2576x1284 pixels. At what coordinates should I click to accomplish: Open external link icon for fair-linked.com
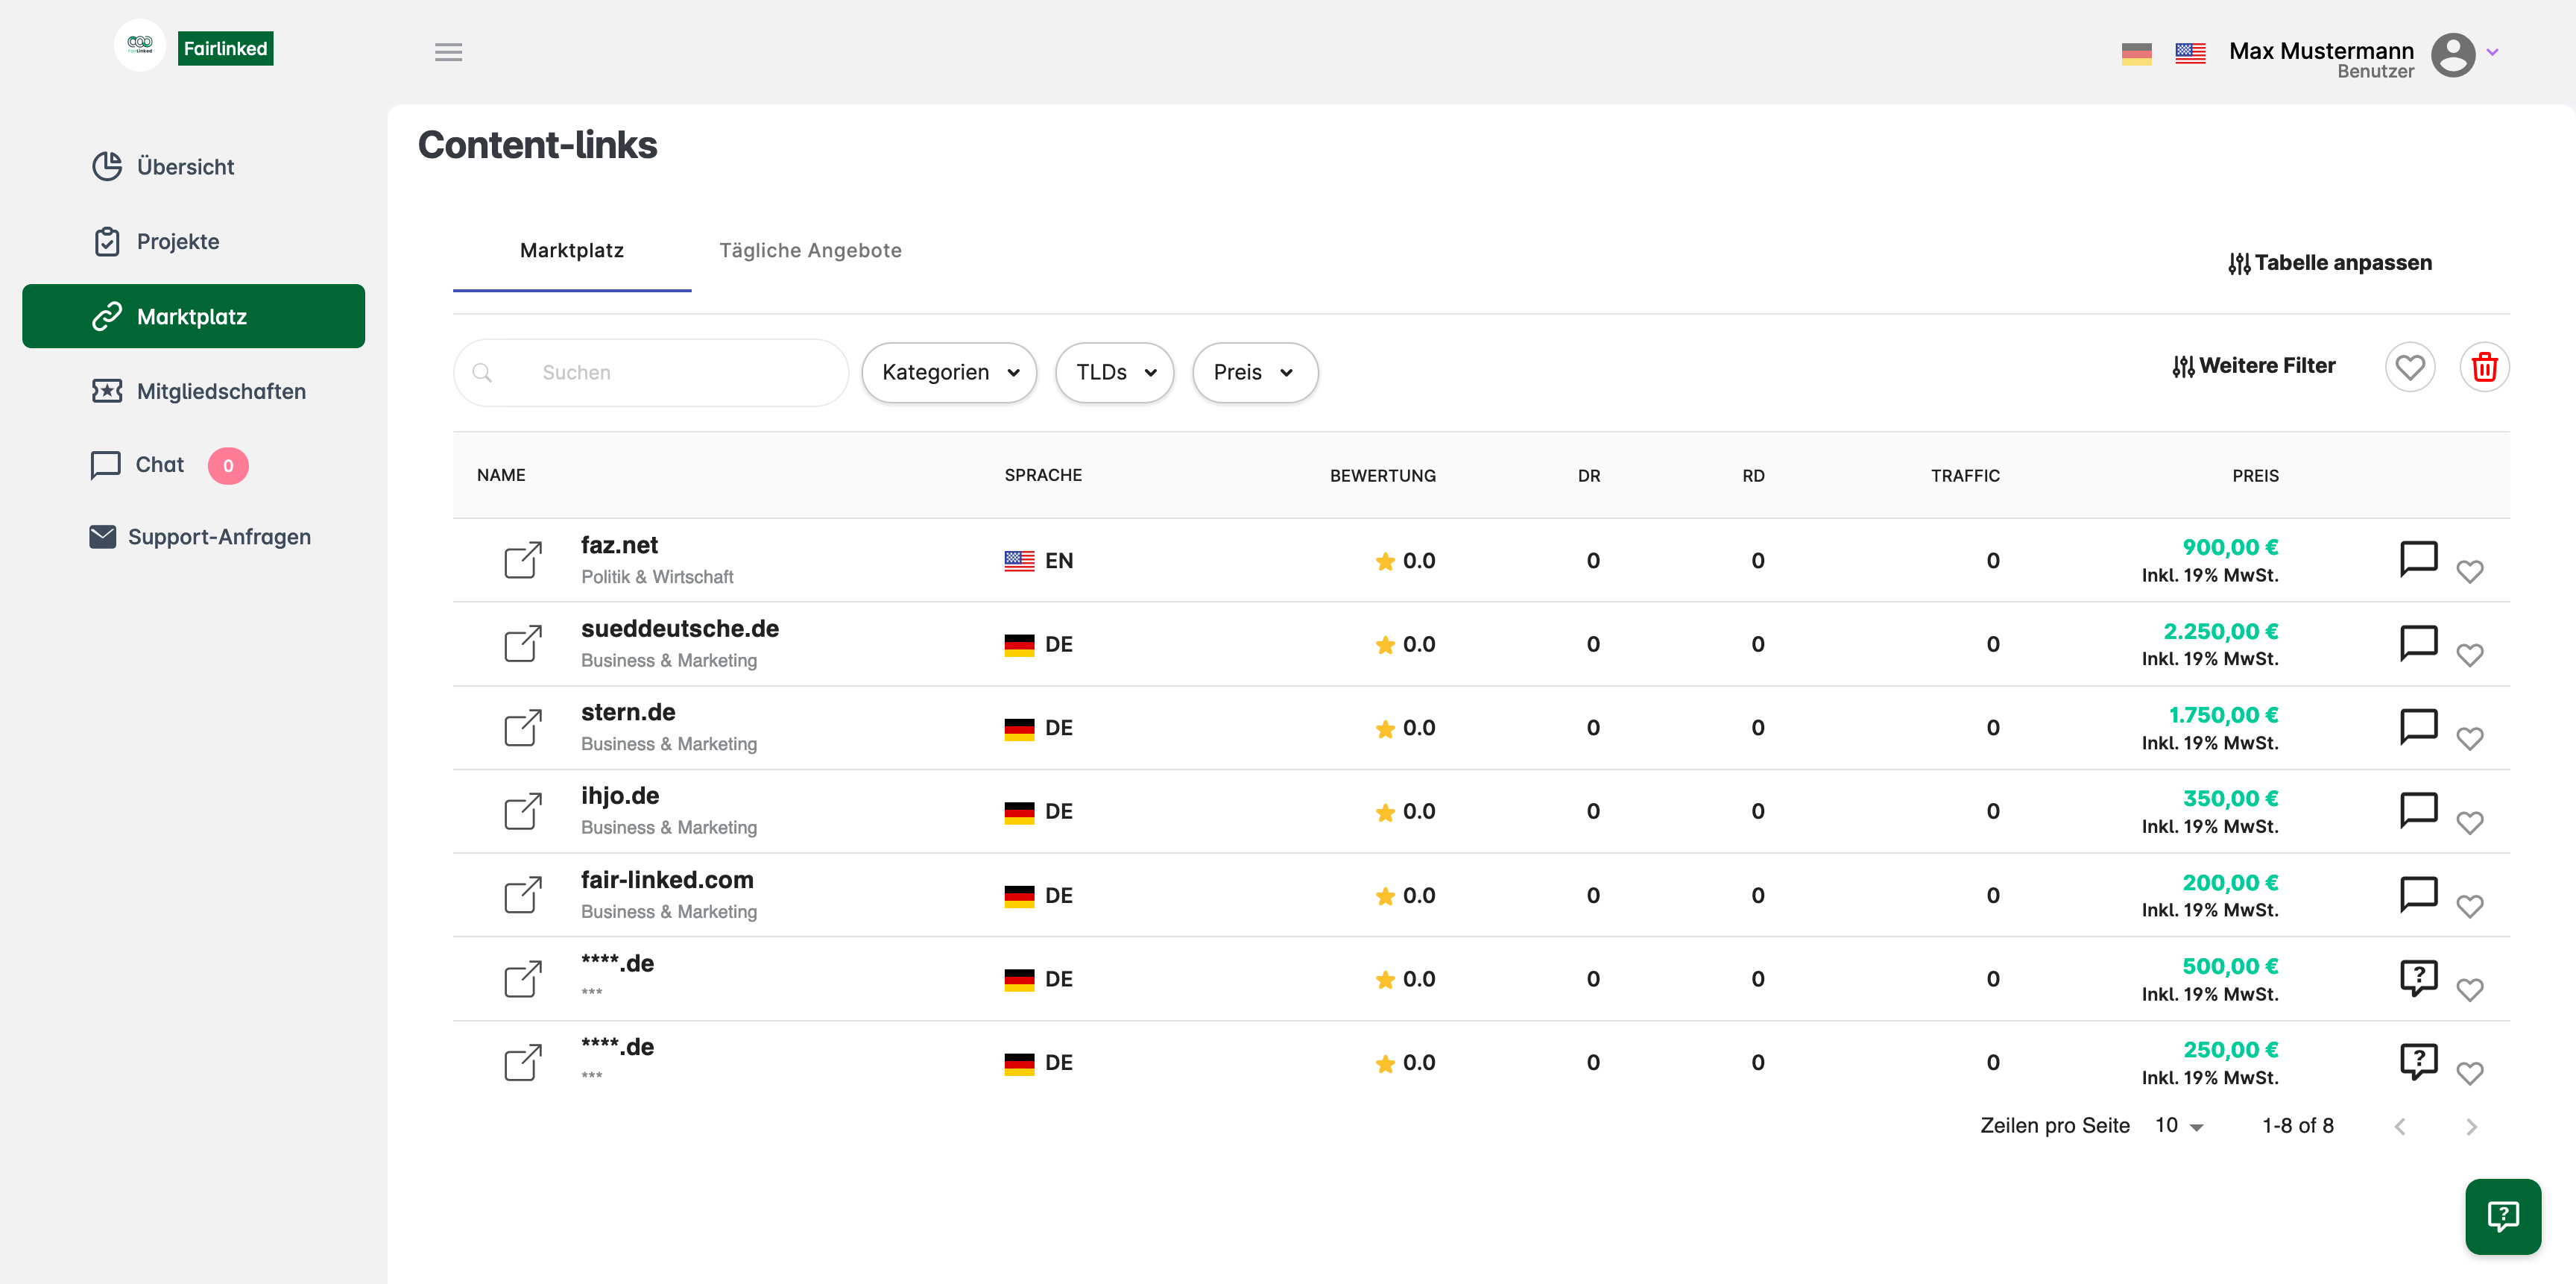pos(523,895)
